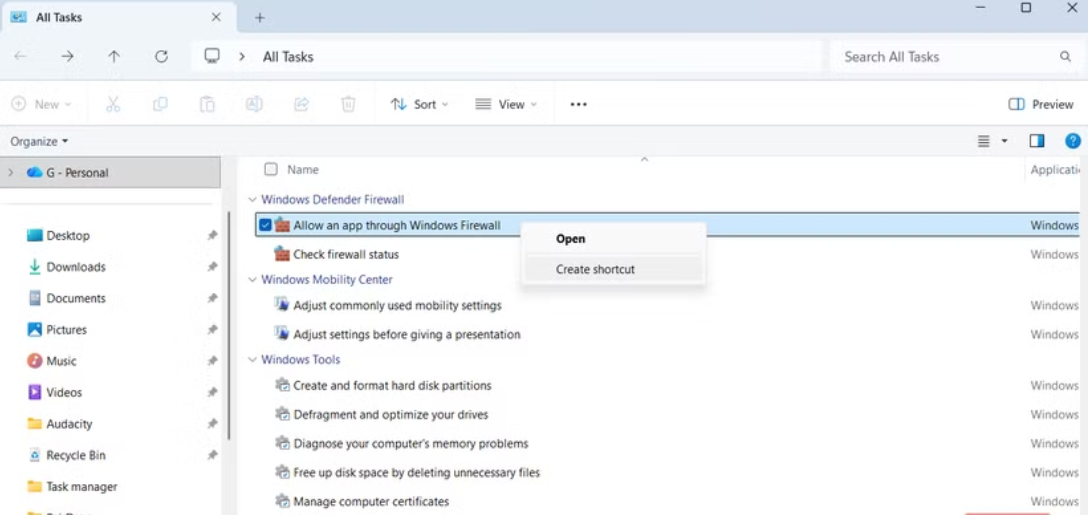The image size is (1088, 515).
Task: Click the Delete trash can icon
Action: [x=348, y=104]
